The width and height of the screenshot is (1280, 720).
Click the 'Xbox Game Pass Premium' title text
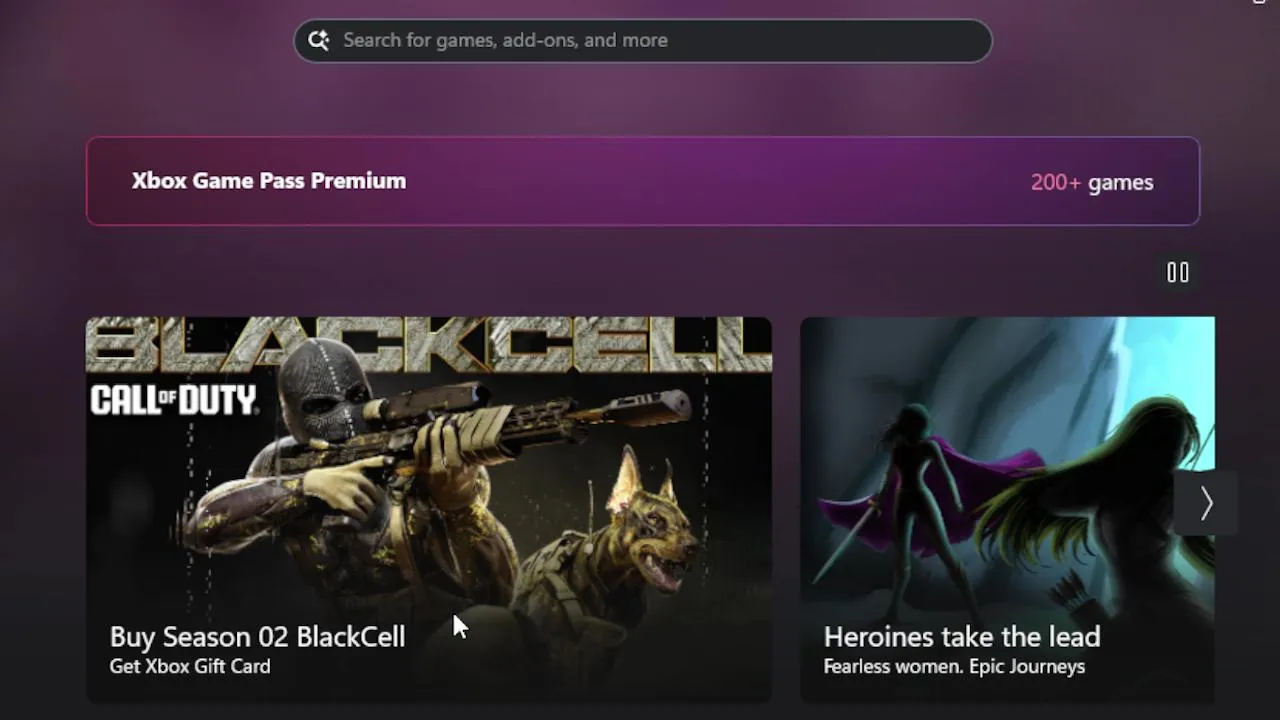[269, 181]
